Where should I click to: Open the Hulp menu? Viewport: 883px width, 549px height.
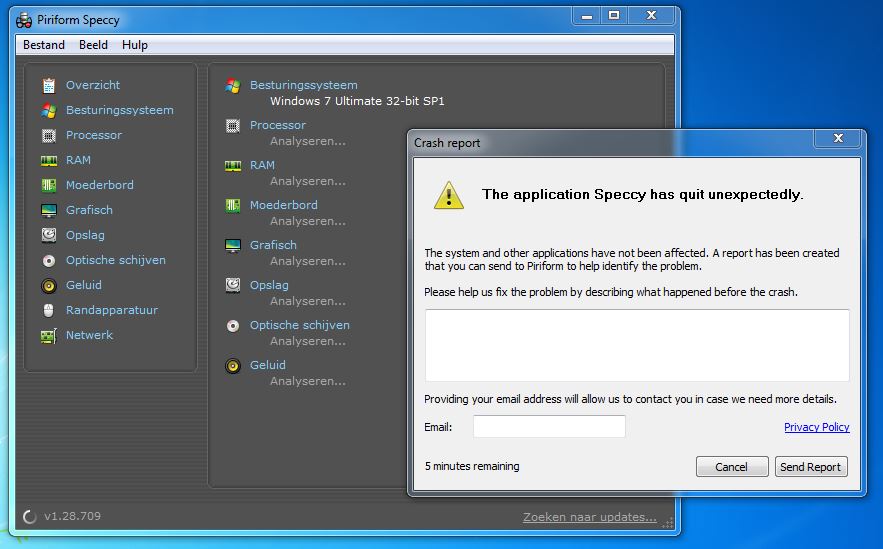point(135,45)
